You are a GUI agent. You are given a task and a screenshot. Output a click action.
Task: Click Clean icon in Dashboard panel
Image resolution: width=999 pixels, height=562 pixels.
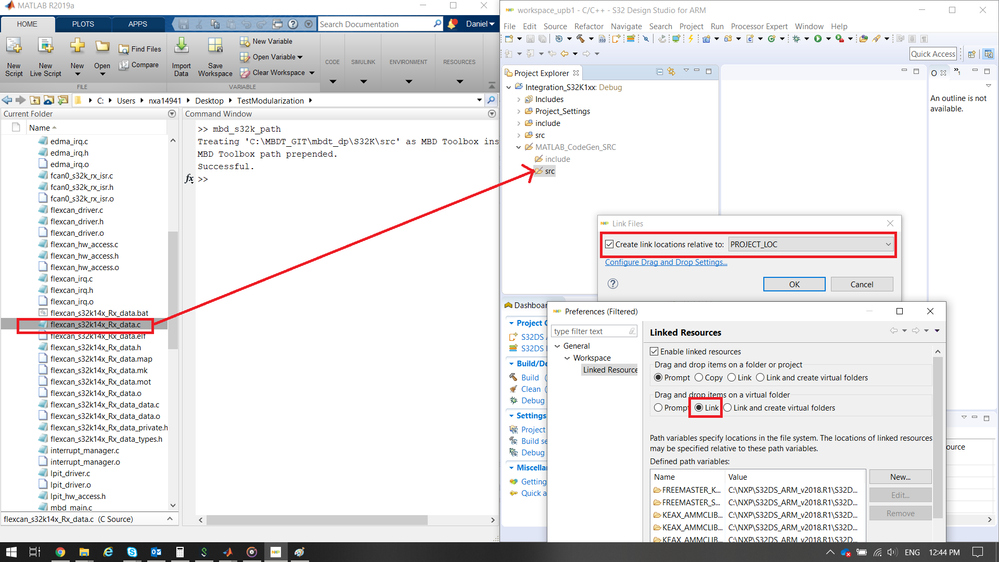pos(514,389)
